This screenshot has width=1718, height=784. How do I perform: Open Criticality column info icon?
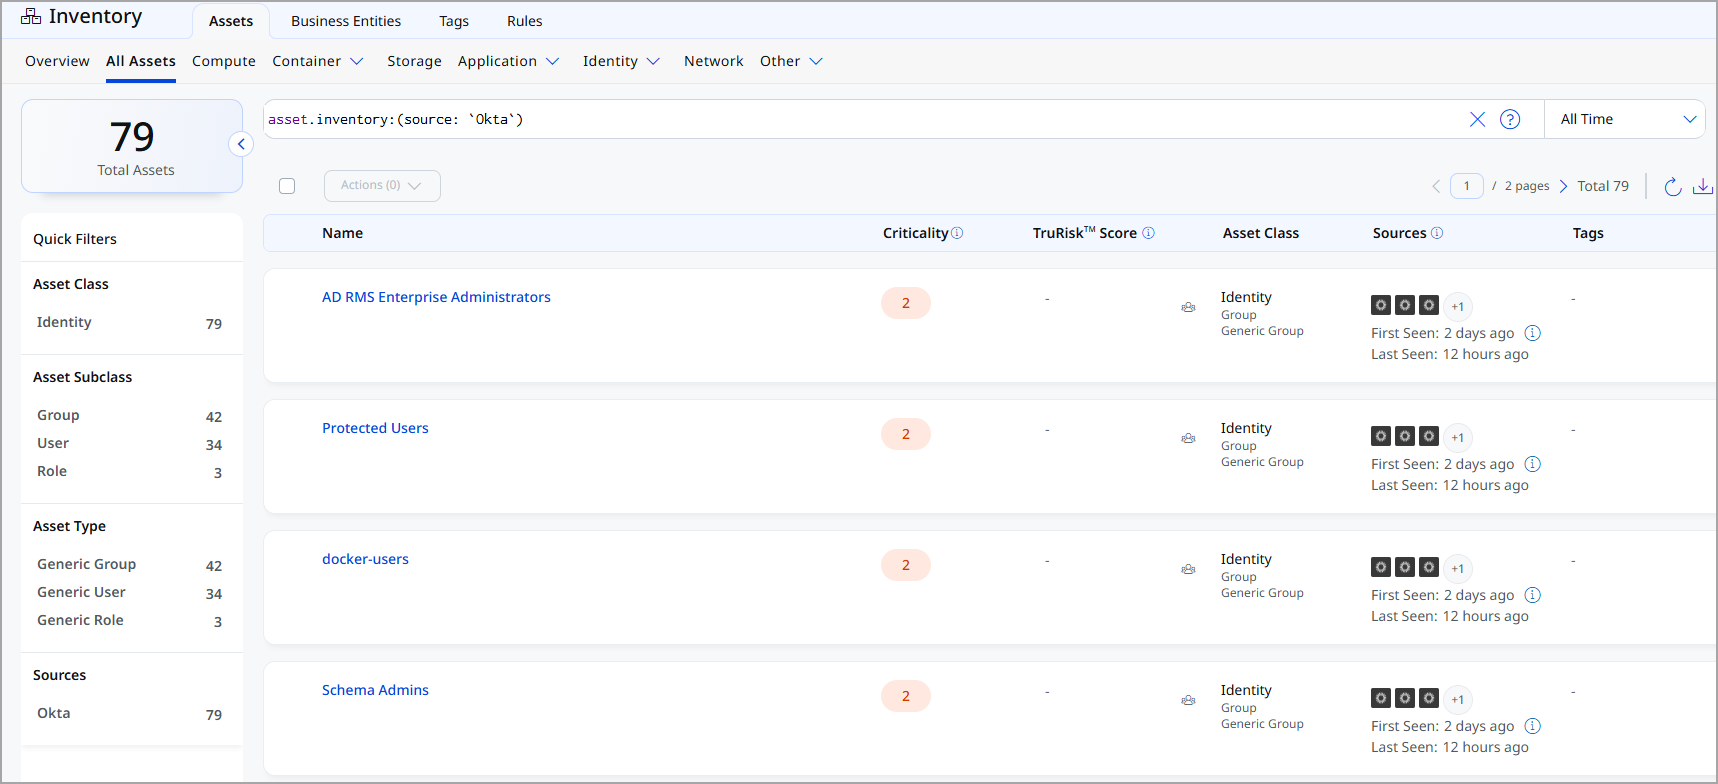click(957, 233)
